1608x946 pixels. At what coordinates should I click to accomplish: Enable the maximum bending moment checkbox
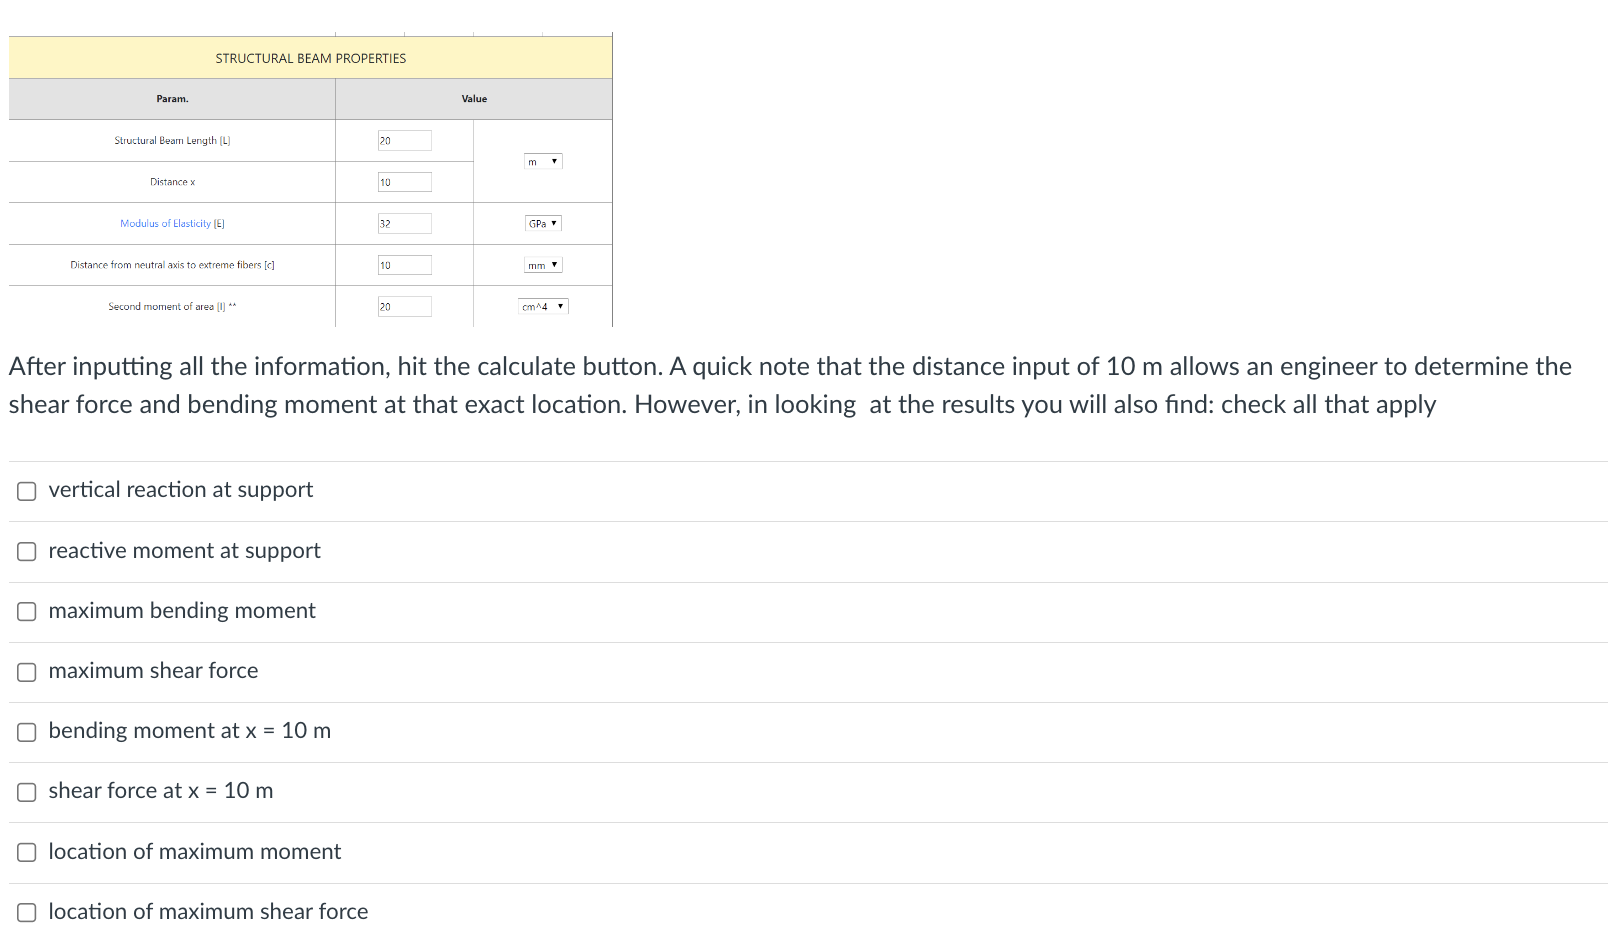tap(26, 612)
